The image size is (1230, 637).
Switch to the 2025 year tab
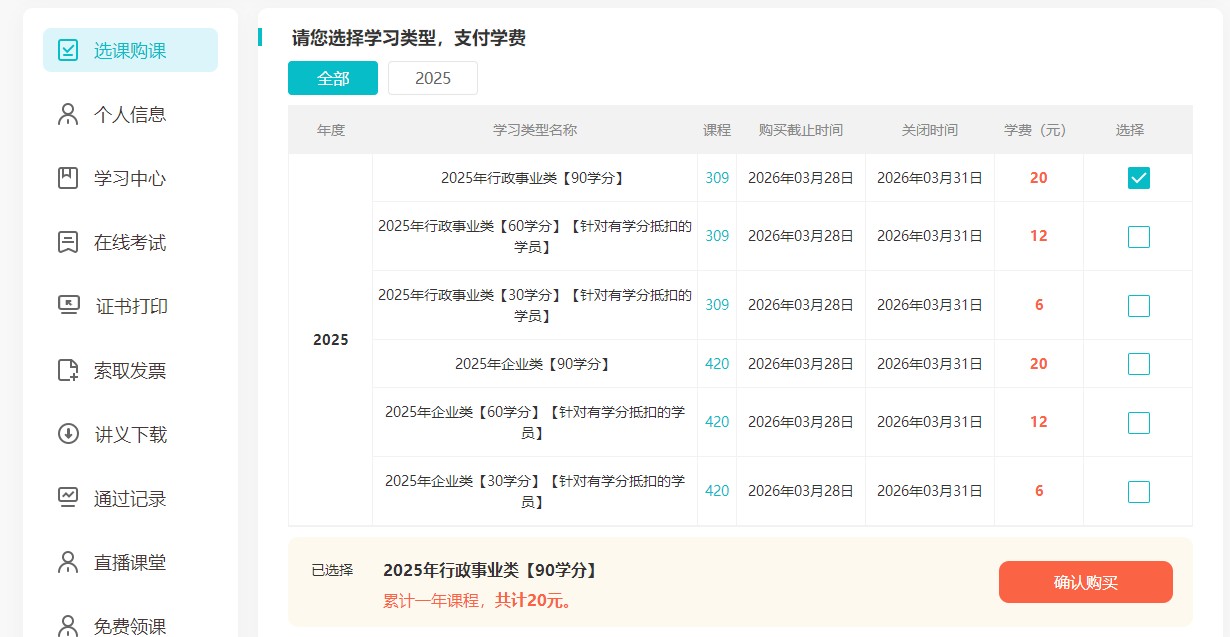(x=433, y=78)
